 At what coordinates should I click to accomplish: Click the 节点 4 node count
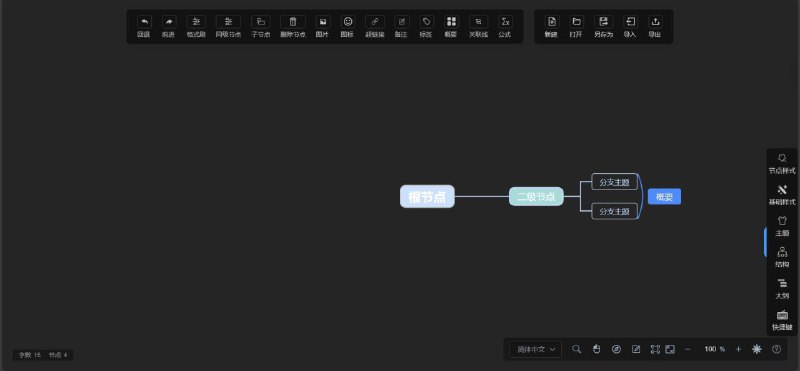click(x=58, y=355)
